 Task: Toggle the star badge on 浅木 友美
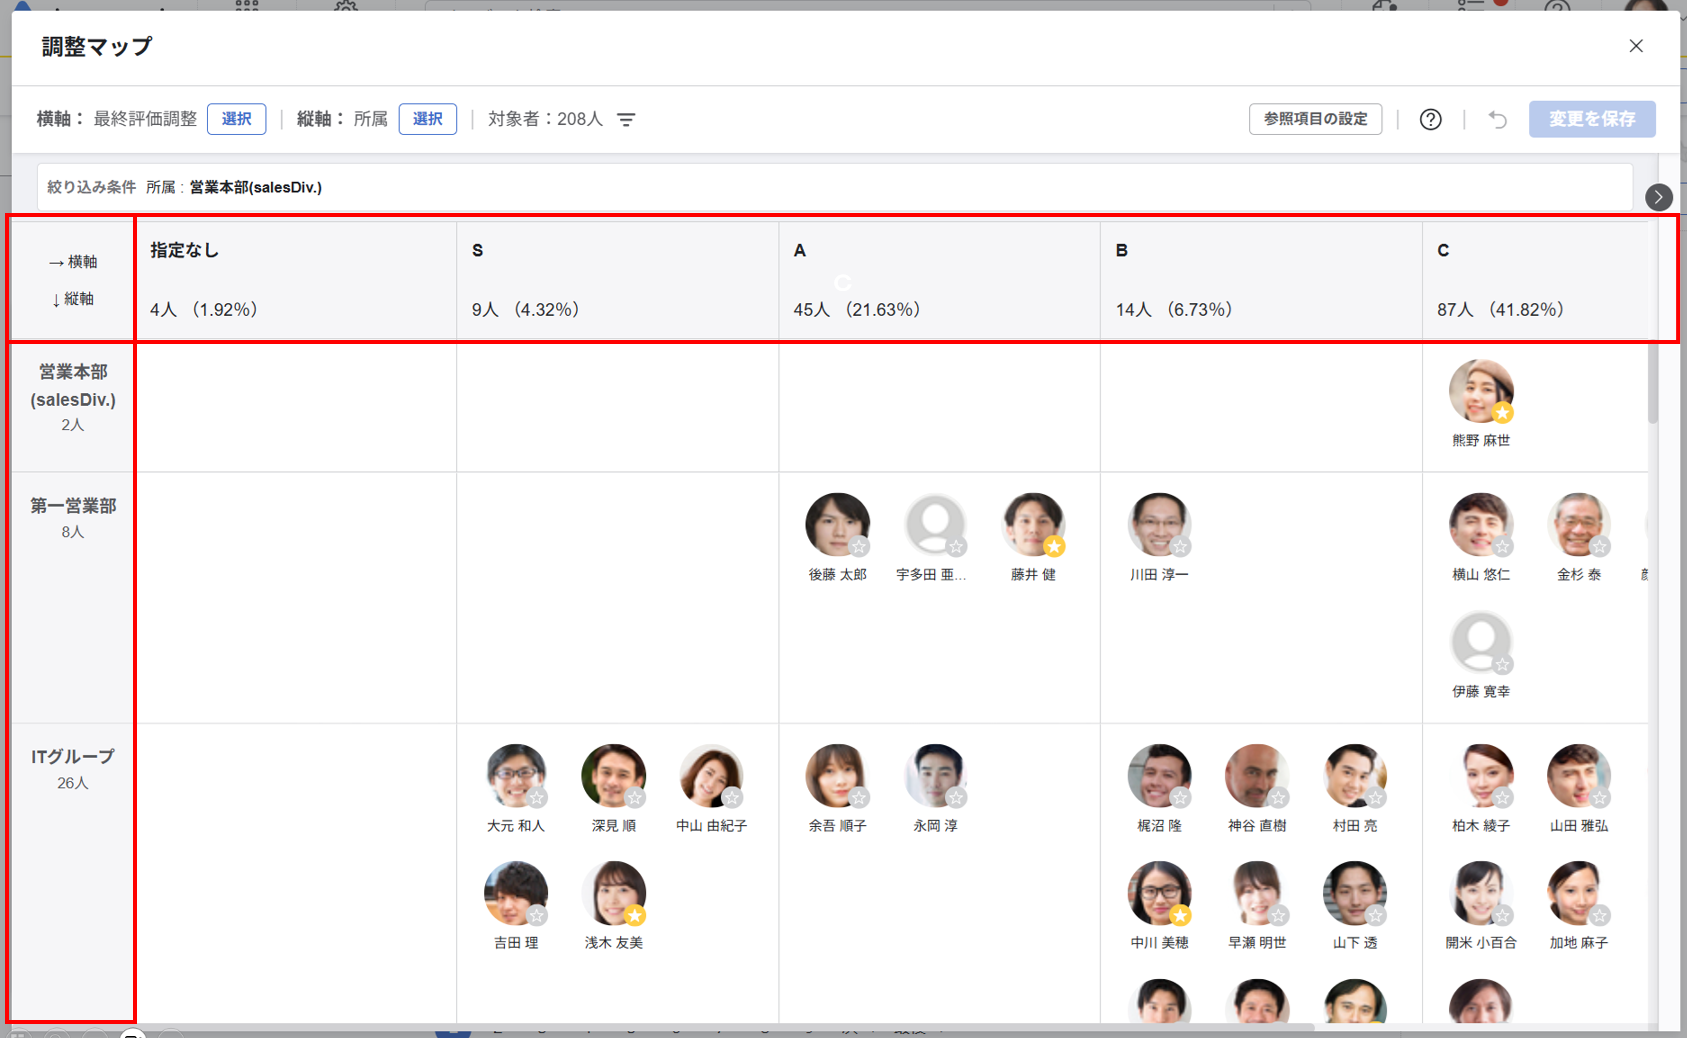(635, 915)
